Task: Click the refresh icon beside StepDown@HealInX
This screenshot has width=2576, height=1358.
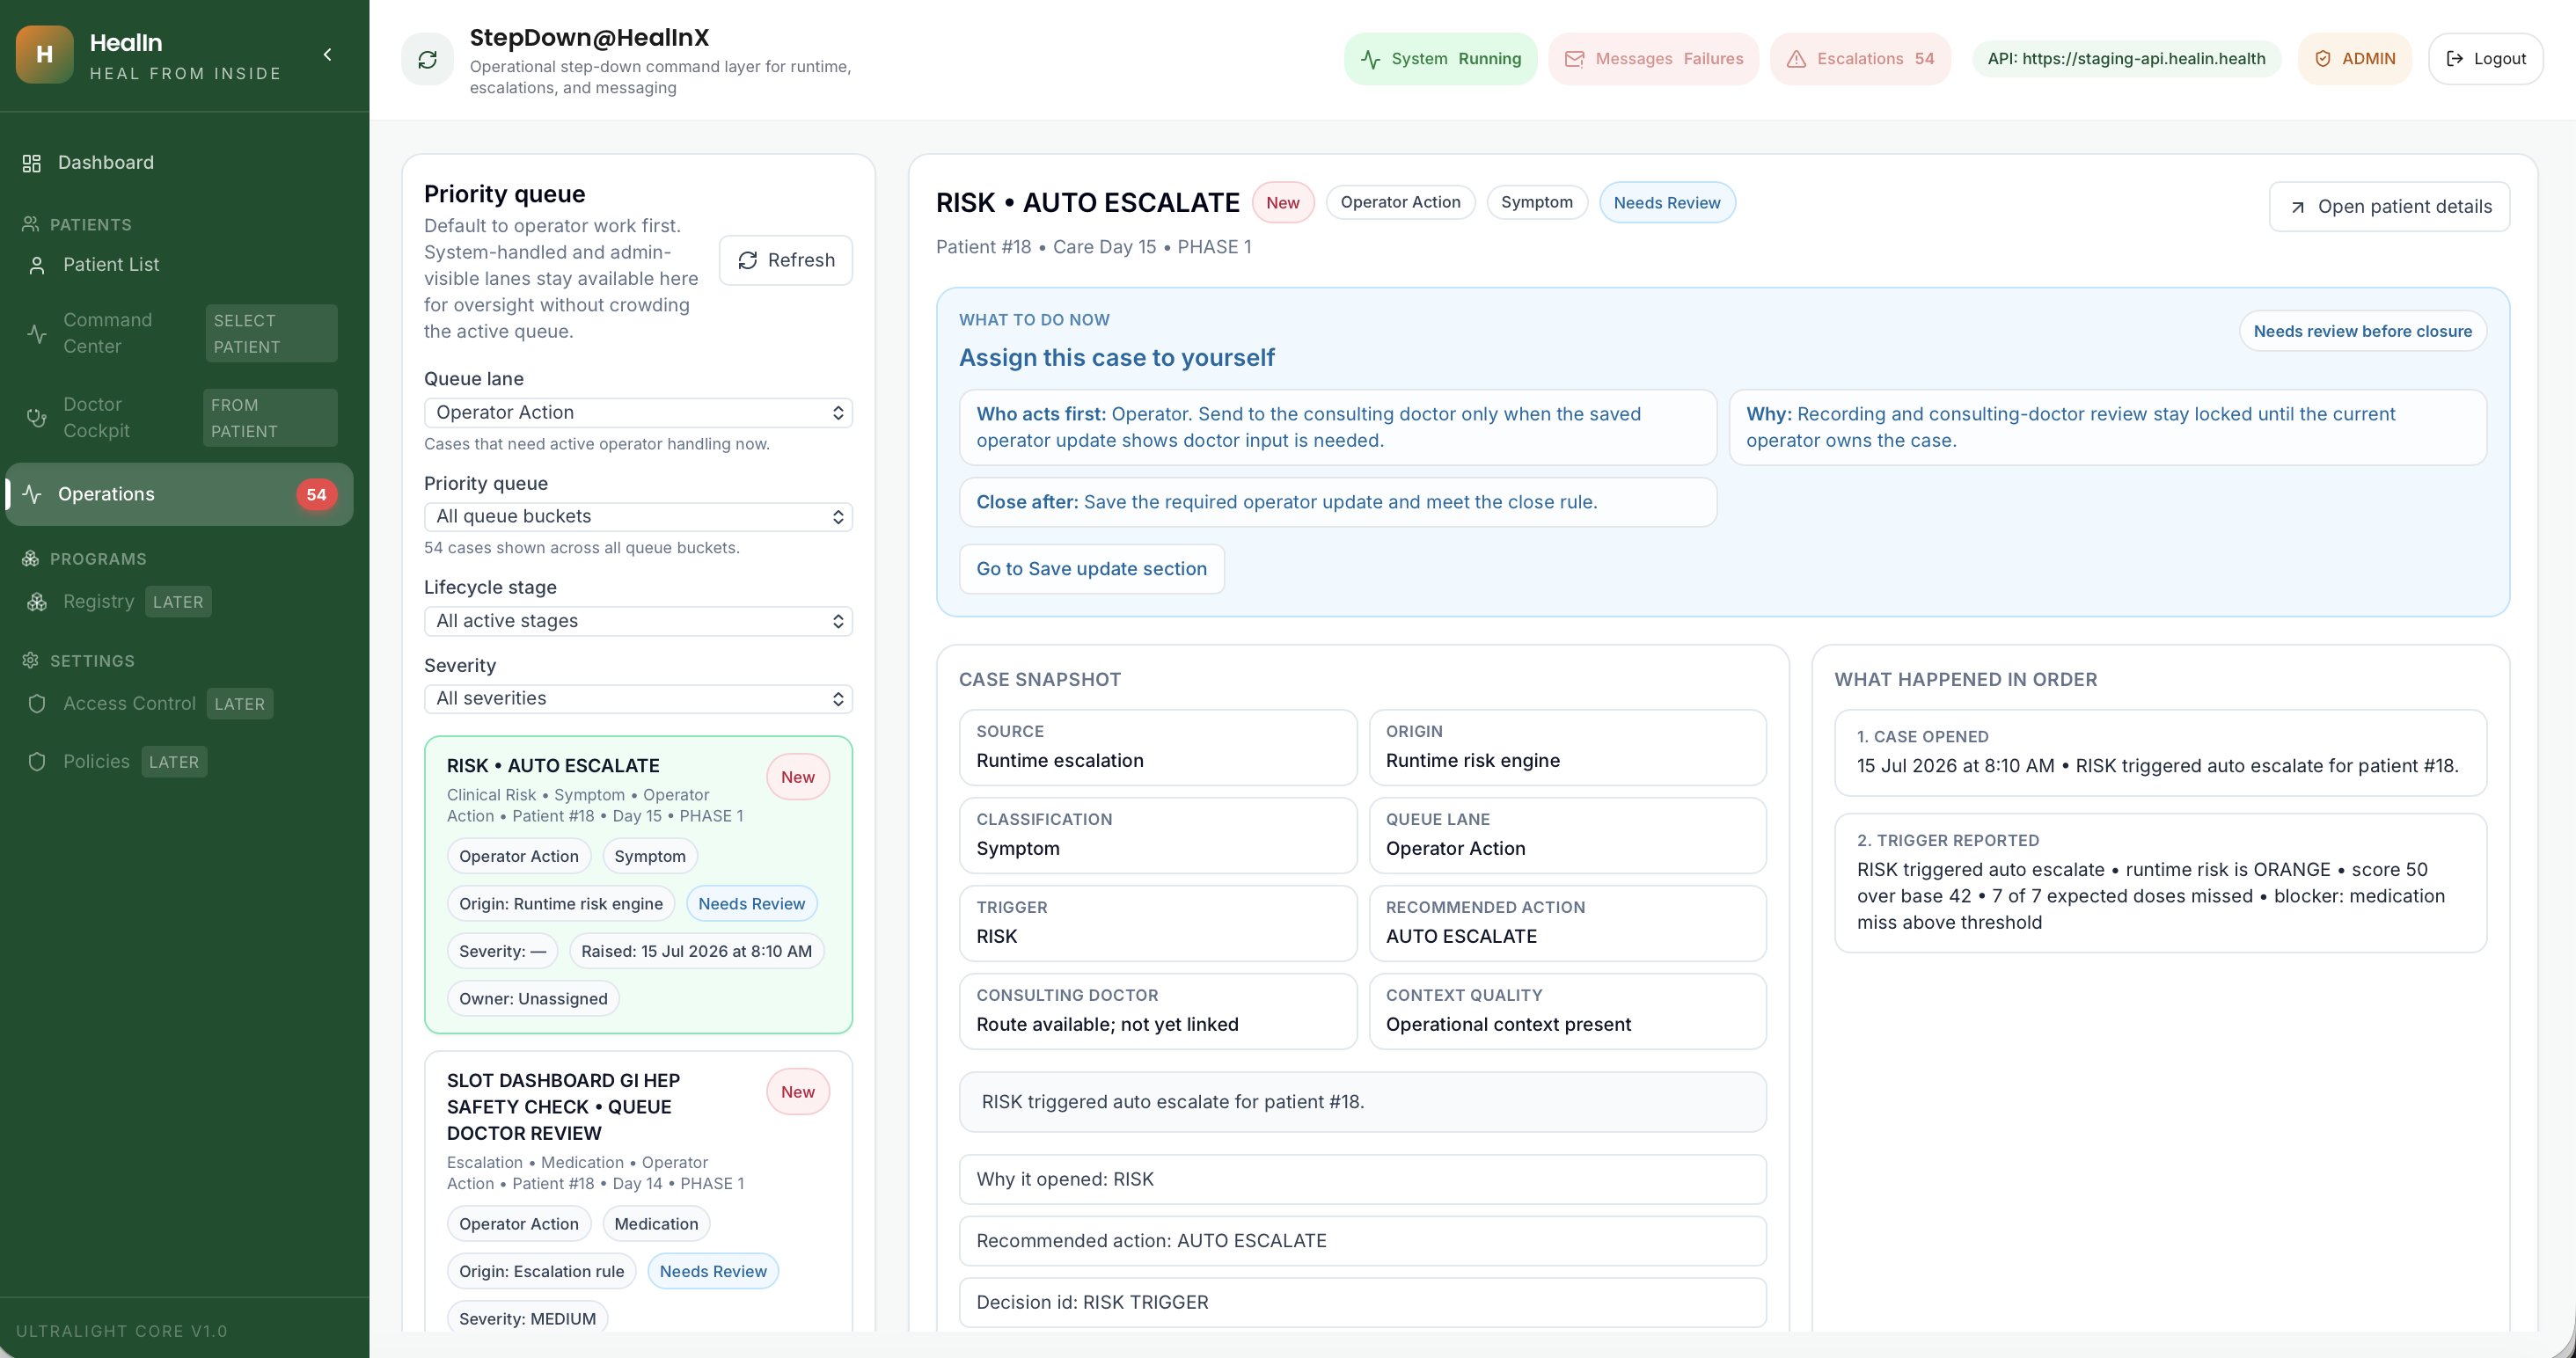Action: pyautogui.click(x=428, y=60)
